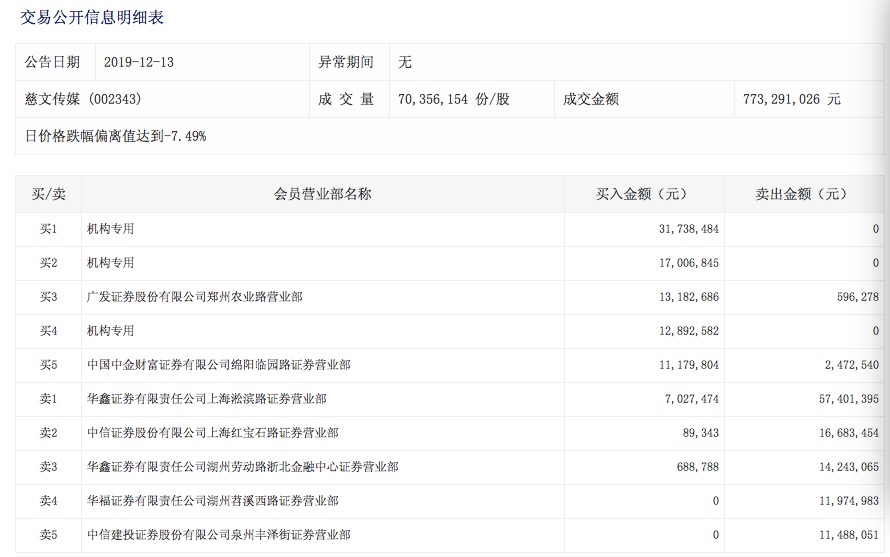Select volume value 70,356,154 份/股
Viewport: 890px width, 557px height.
pyautogui.click(x=454, y=99)
